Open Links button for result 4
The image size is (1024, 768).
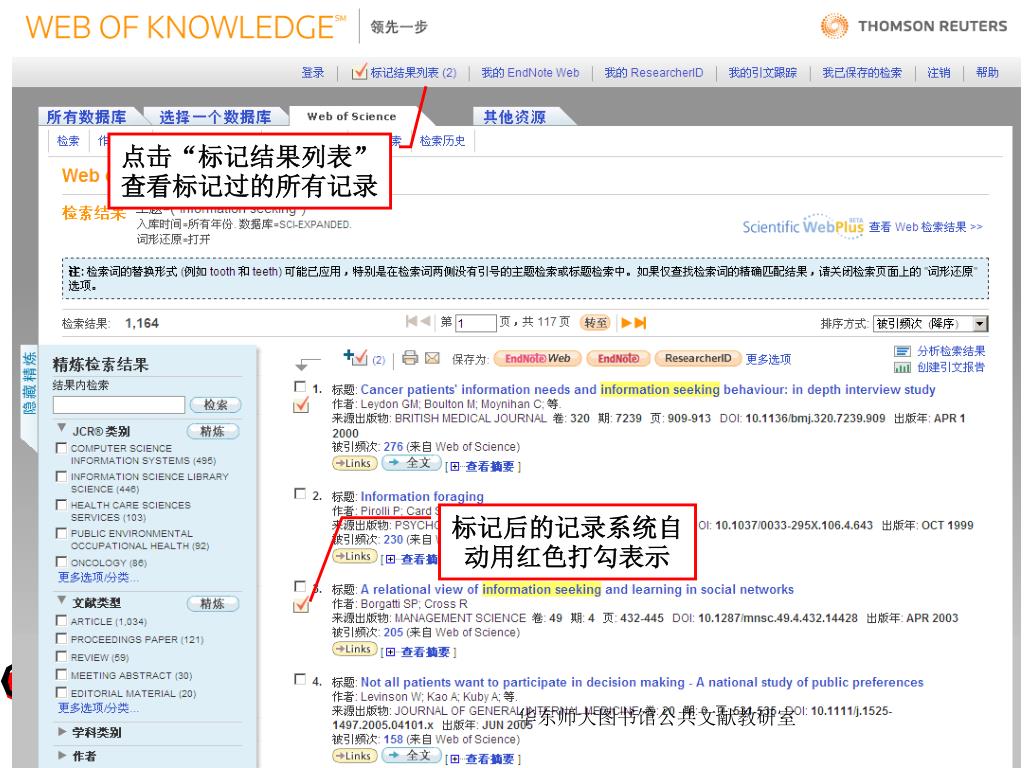(x=353, y=756)
